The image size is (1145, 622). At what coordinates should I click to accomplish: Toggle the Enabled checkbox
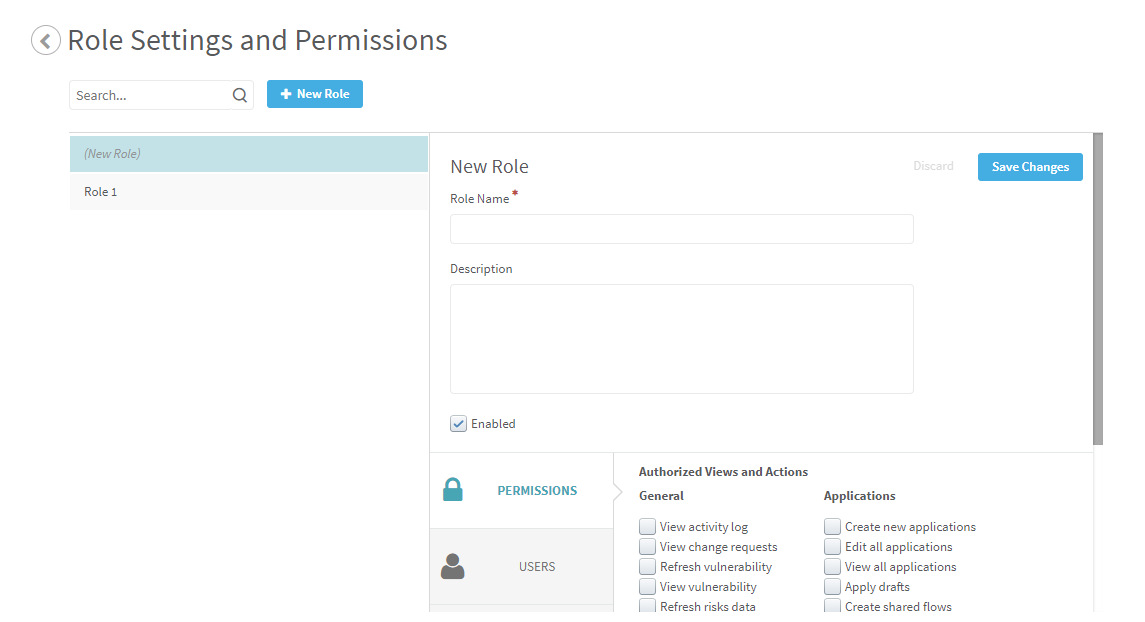click(459, 424)
